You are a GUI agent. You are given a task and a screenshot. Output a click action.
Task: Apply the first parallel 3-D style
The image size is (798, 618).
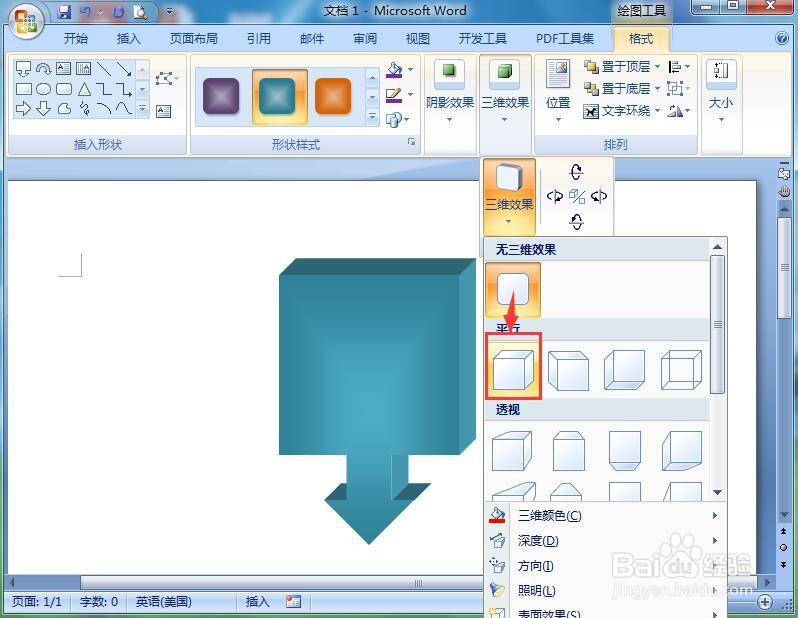tap(513, 369)
